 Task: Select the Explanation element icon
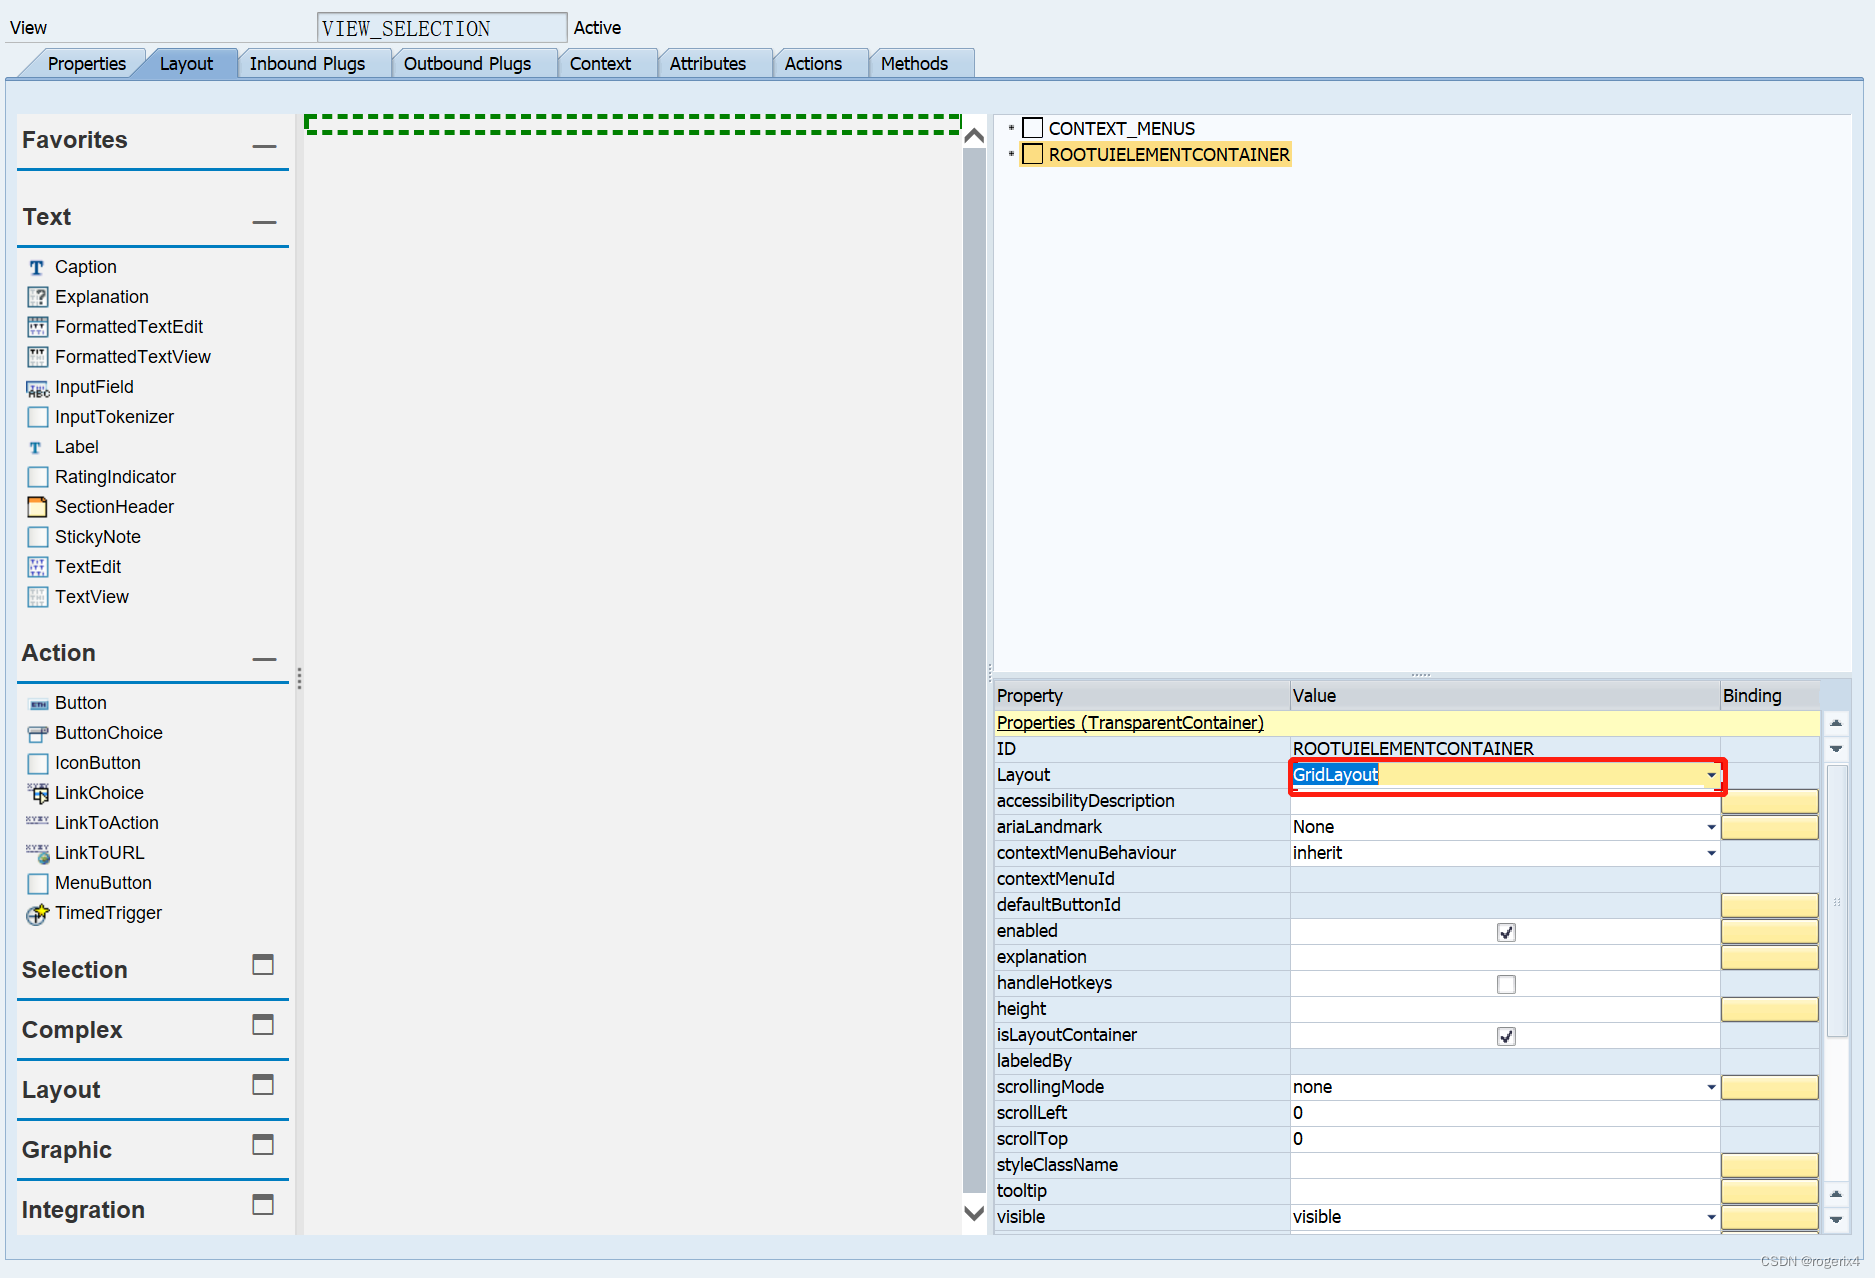[x=37, y=297]
